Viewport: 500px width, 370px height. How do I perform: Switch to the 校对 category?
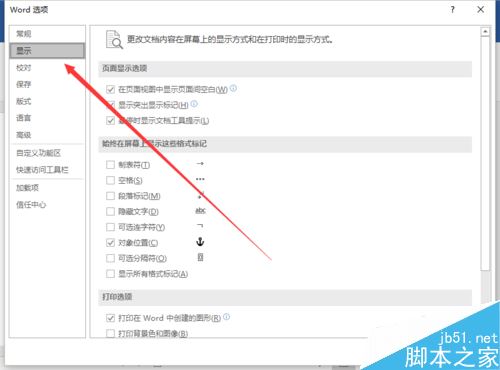[x=47, y=68]
